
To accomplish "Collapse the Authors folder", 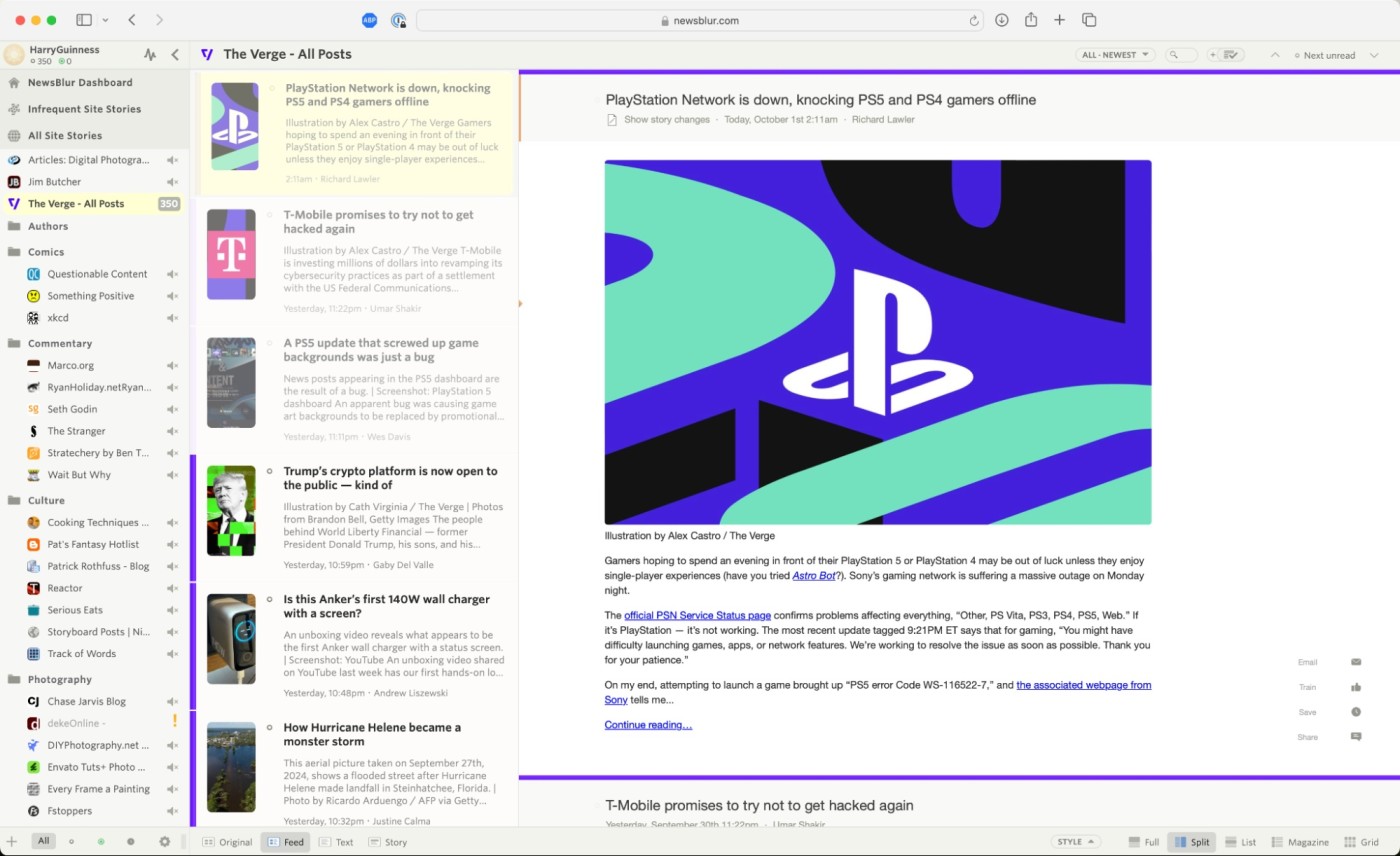I will [14, 226].
